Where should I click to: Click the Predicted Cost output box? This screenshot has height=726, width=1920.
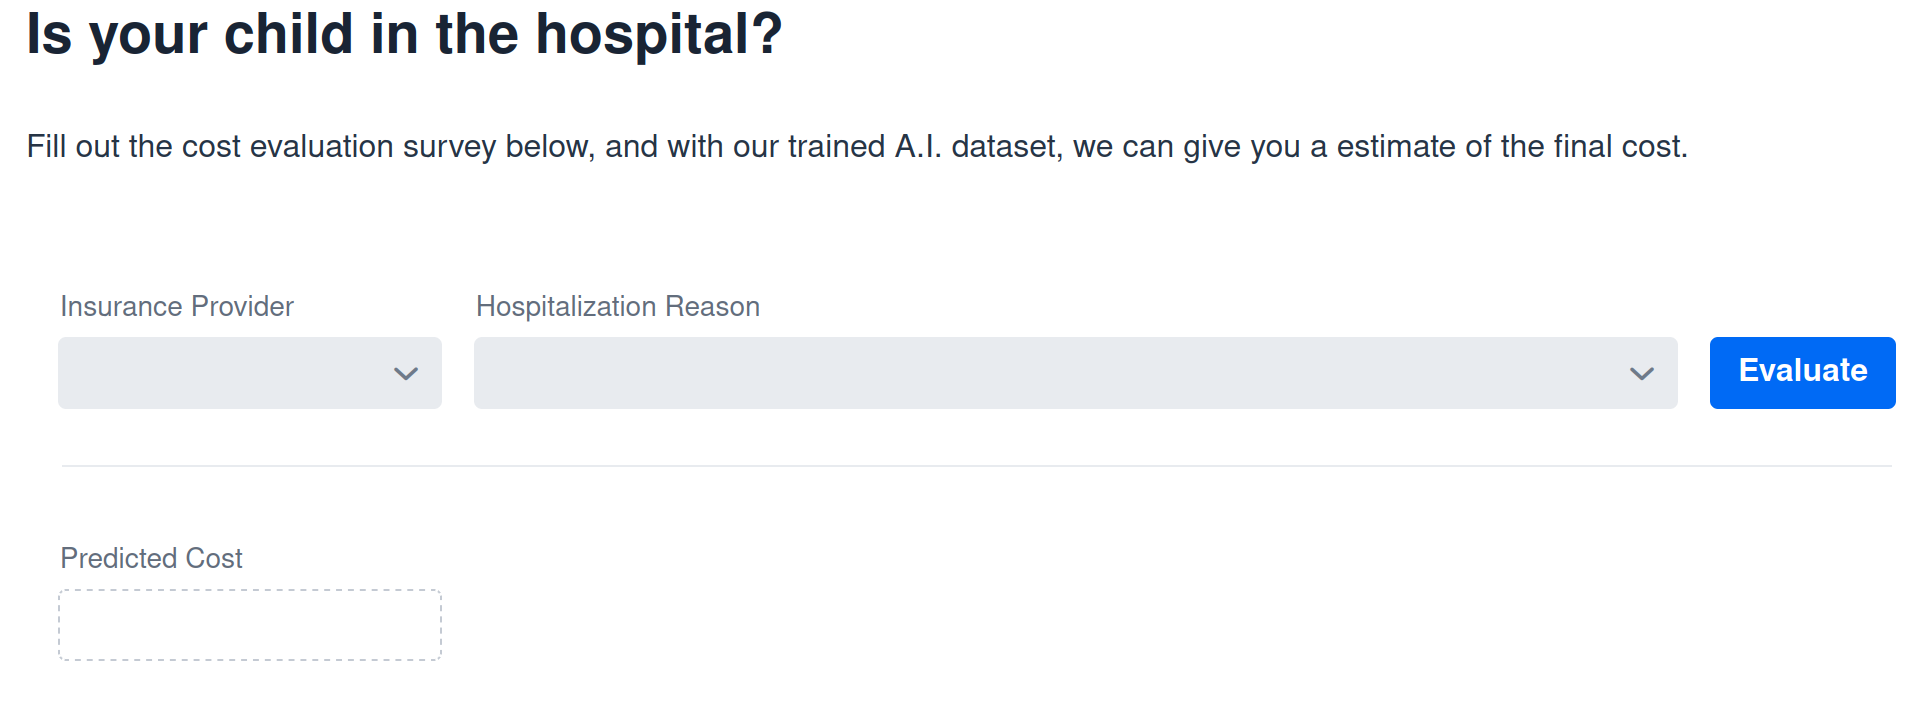(250, 625)
